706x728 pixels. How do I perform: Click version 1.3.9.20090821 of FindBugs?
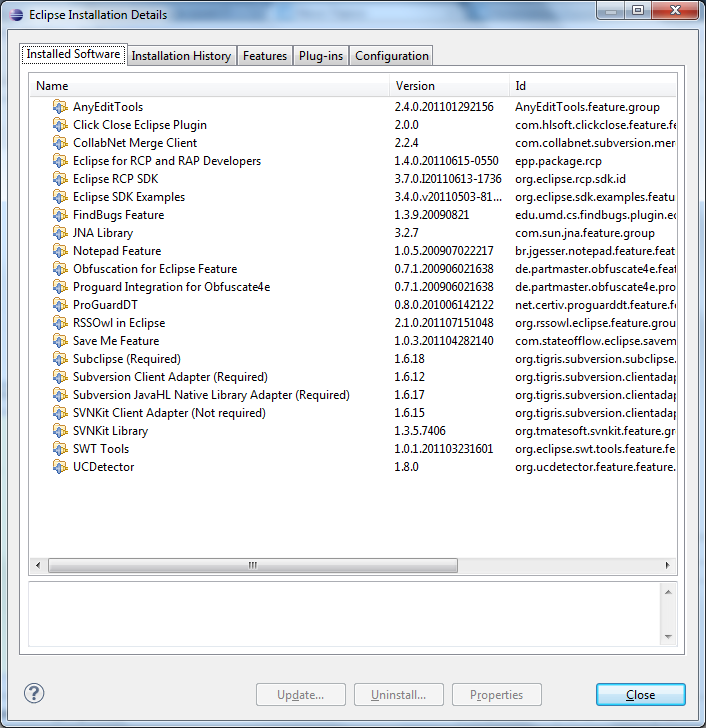point(432,215)
